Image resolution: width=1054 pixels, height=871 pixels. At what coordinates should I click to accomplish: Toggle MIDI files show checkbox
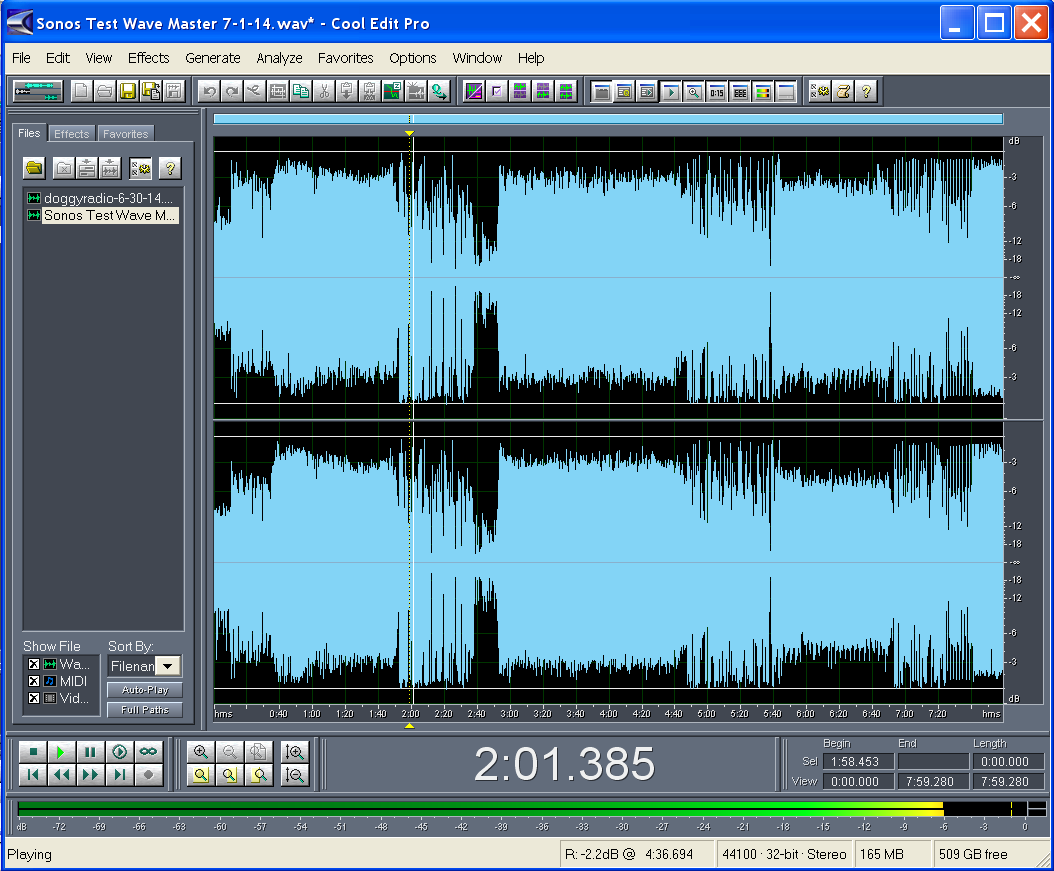click(x=34, y=681)
